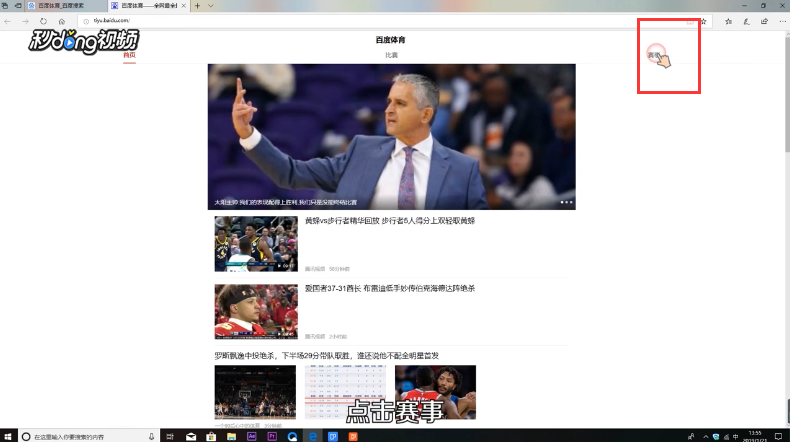
Task: Add this page to favorites with the star
Action: coord(704,21)
